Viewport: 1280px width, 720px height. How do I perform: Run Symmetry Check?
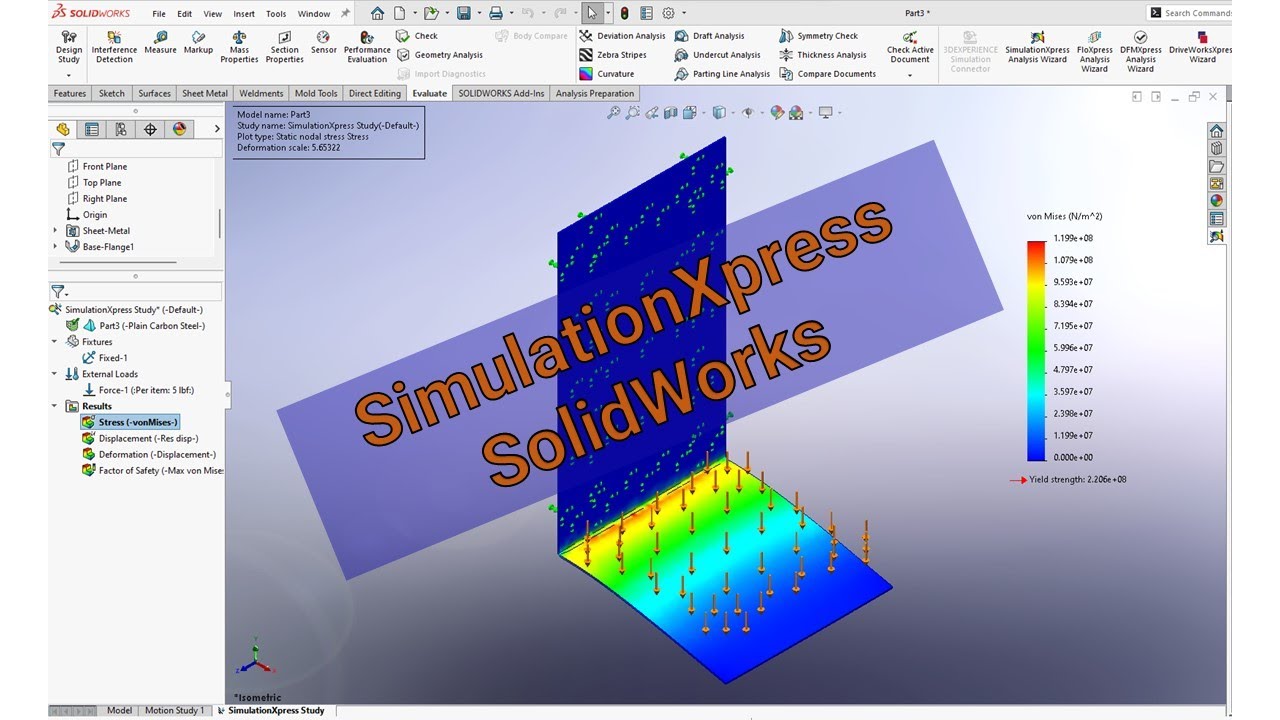(x=819, y=36)
